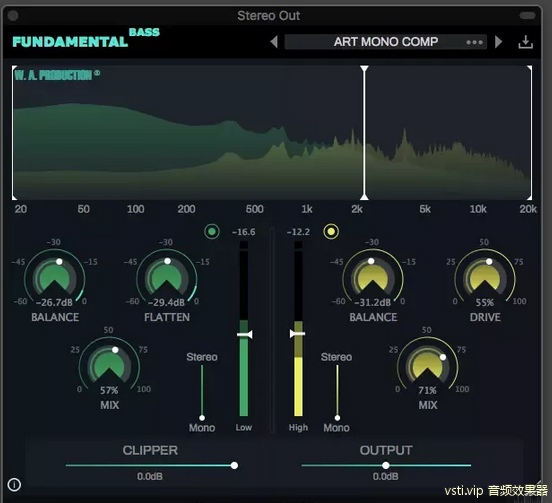The image size is (552, 503).
Task: Click the save preset download icon
Action: (x=525, y=42)
